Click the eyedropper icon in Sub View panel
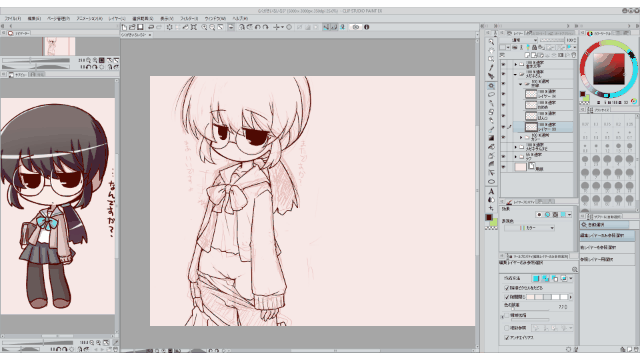640x360 pixels. point(116,342)
